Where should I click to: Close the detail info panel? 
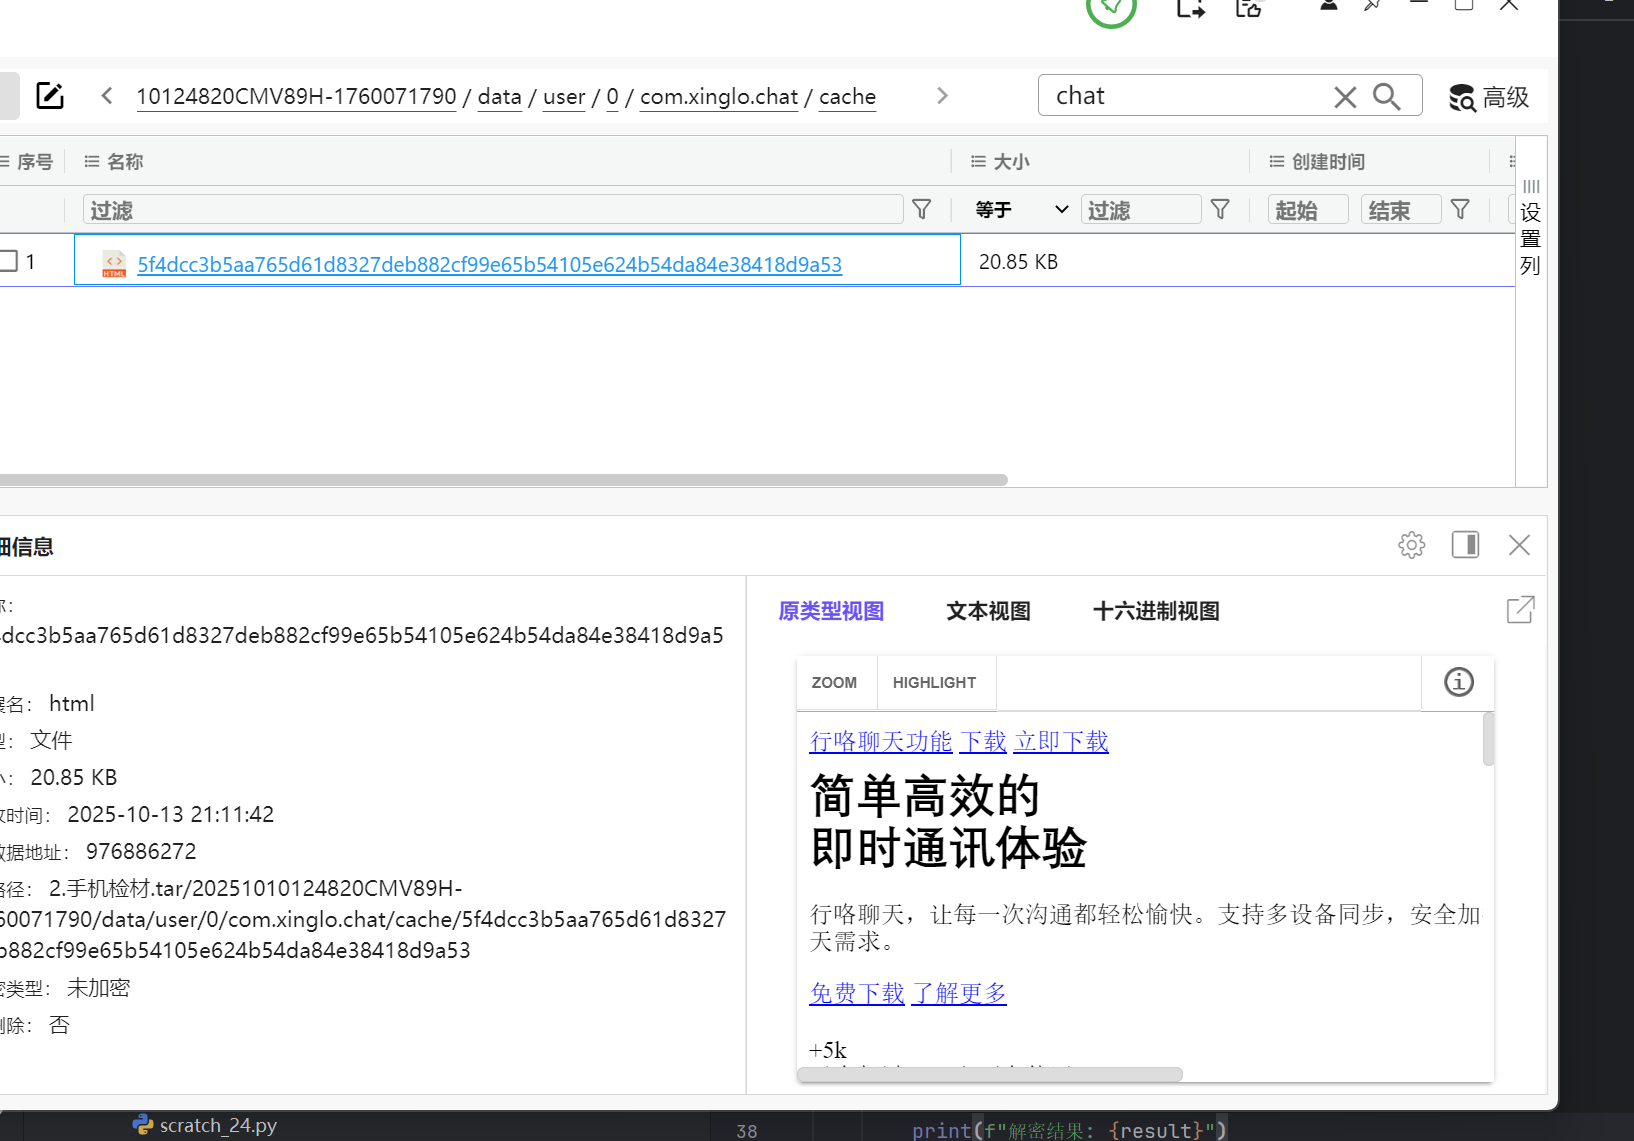pyautogui.click(x=1520, y=545)
